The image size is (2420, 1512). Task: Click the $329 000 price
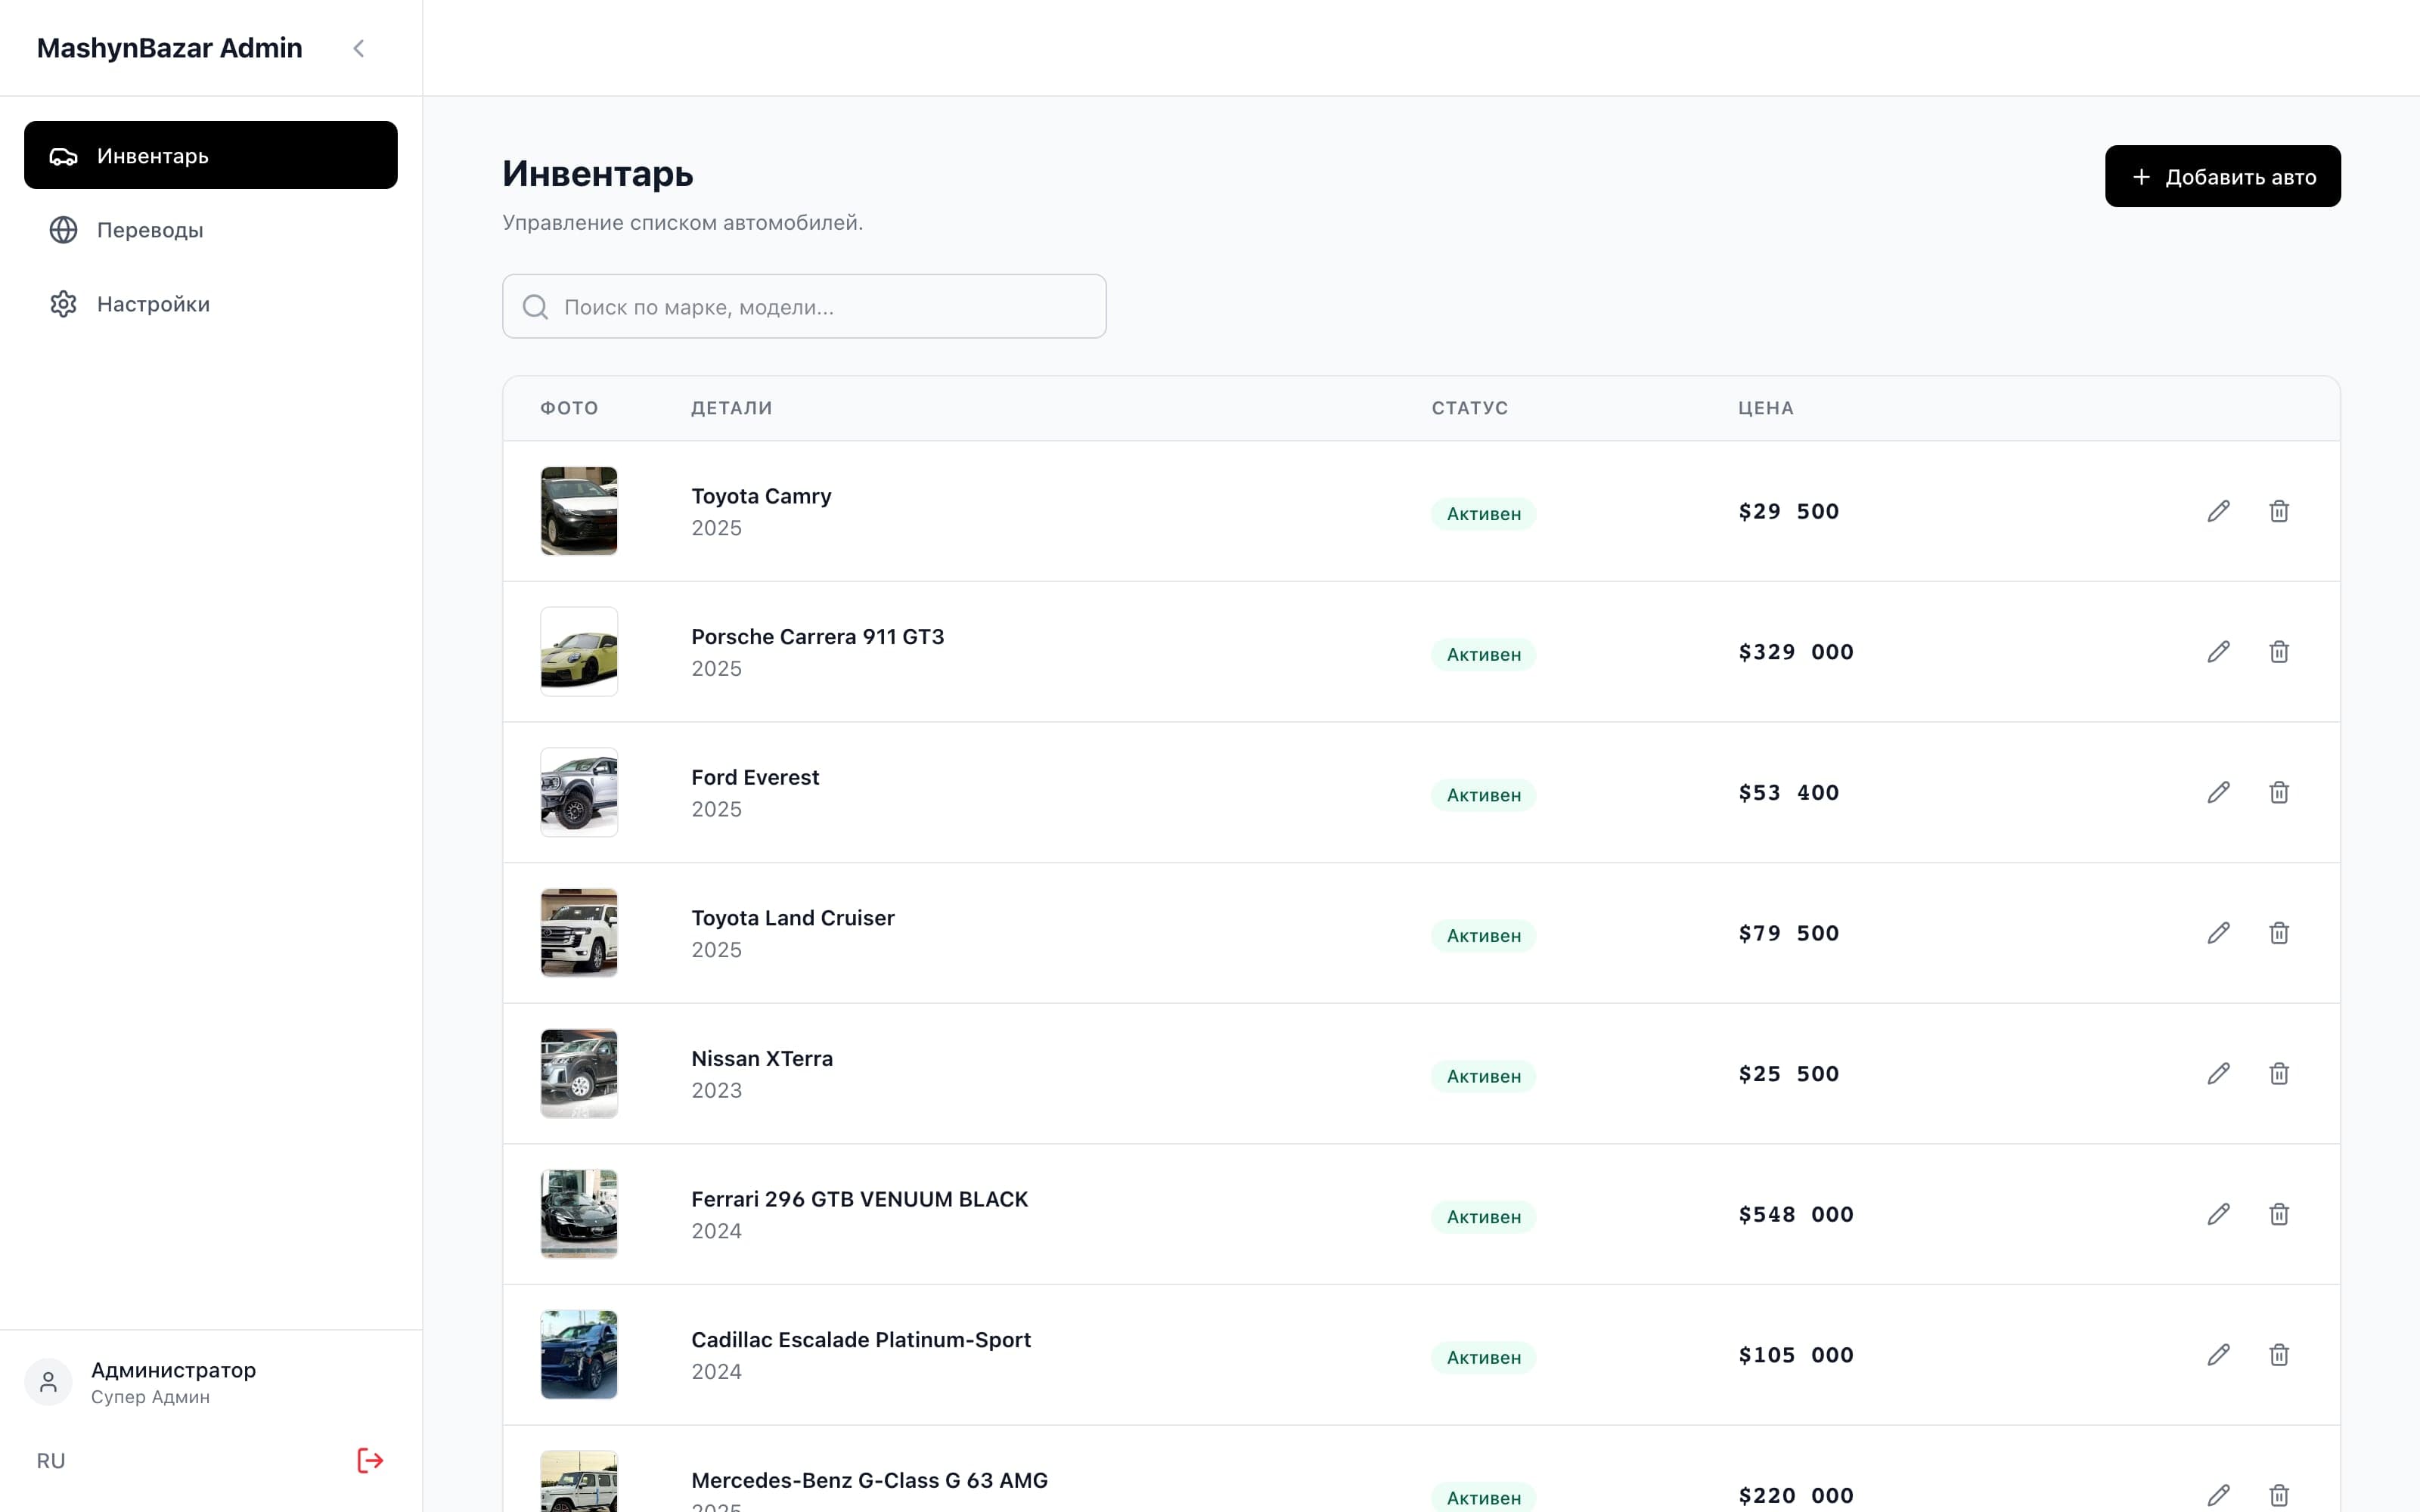[x=1796, y=652]
